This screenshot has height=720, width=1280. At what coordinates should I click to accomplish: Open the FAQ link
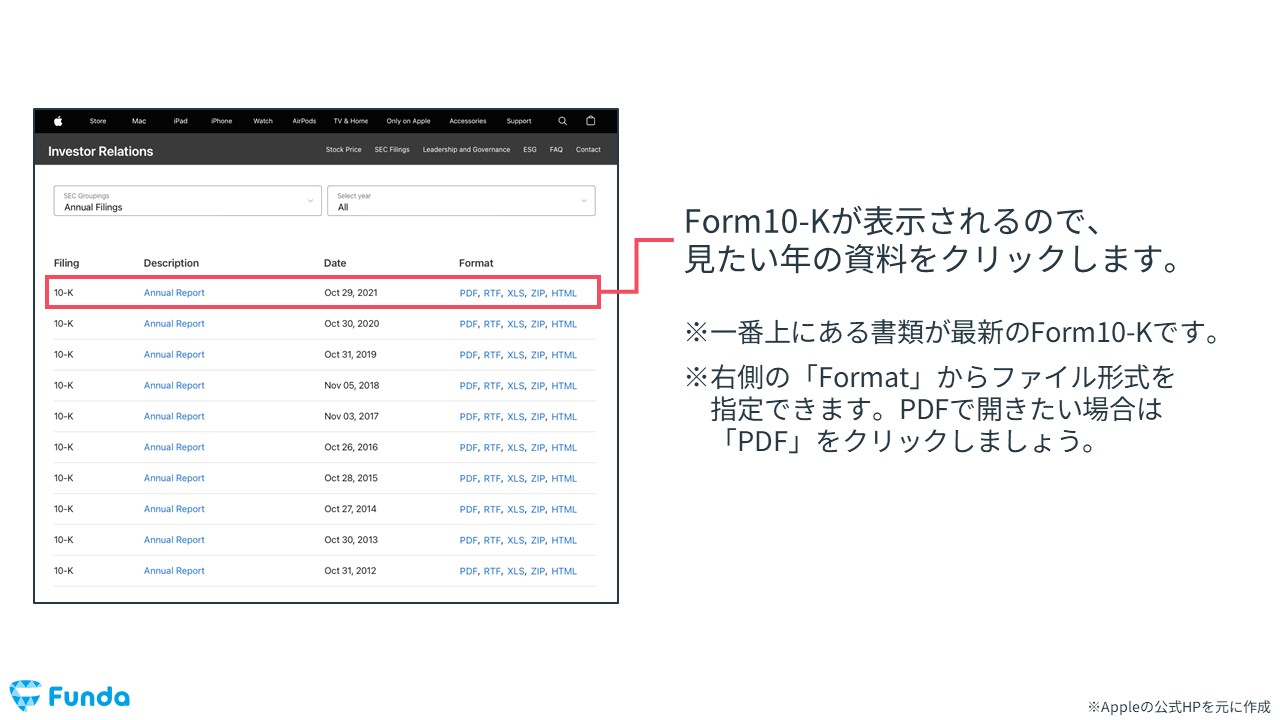pyautogui.click(x=556, y=150)
